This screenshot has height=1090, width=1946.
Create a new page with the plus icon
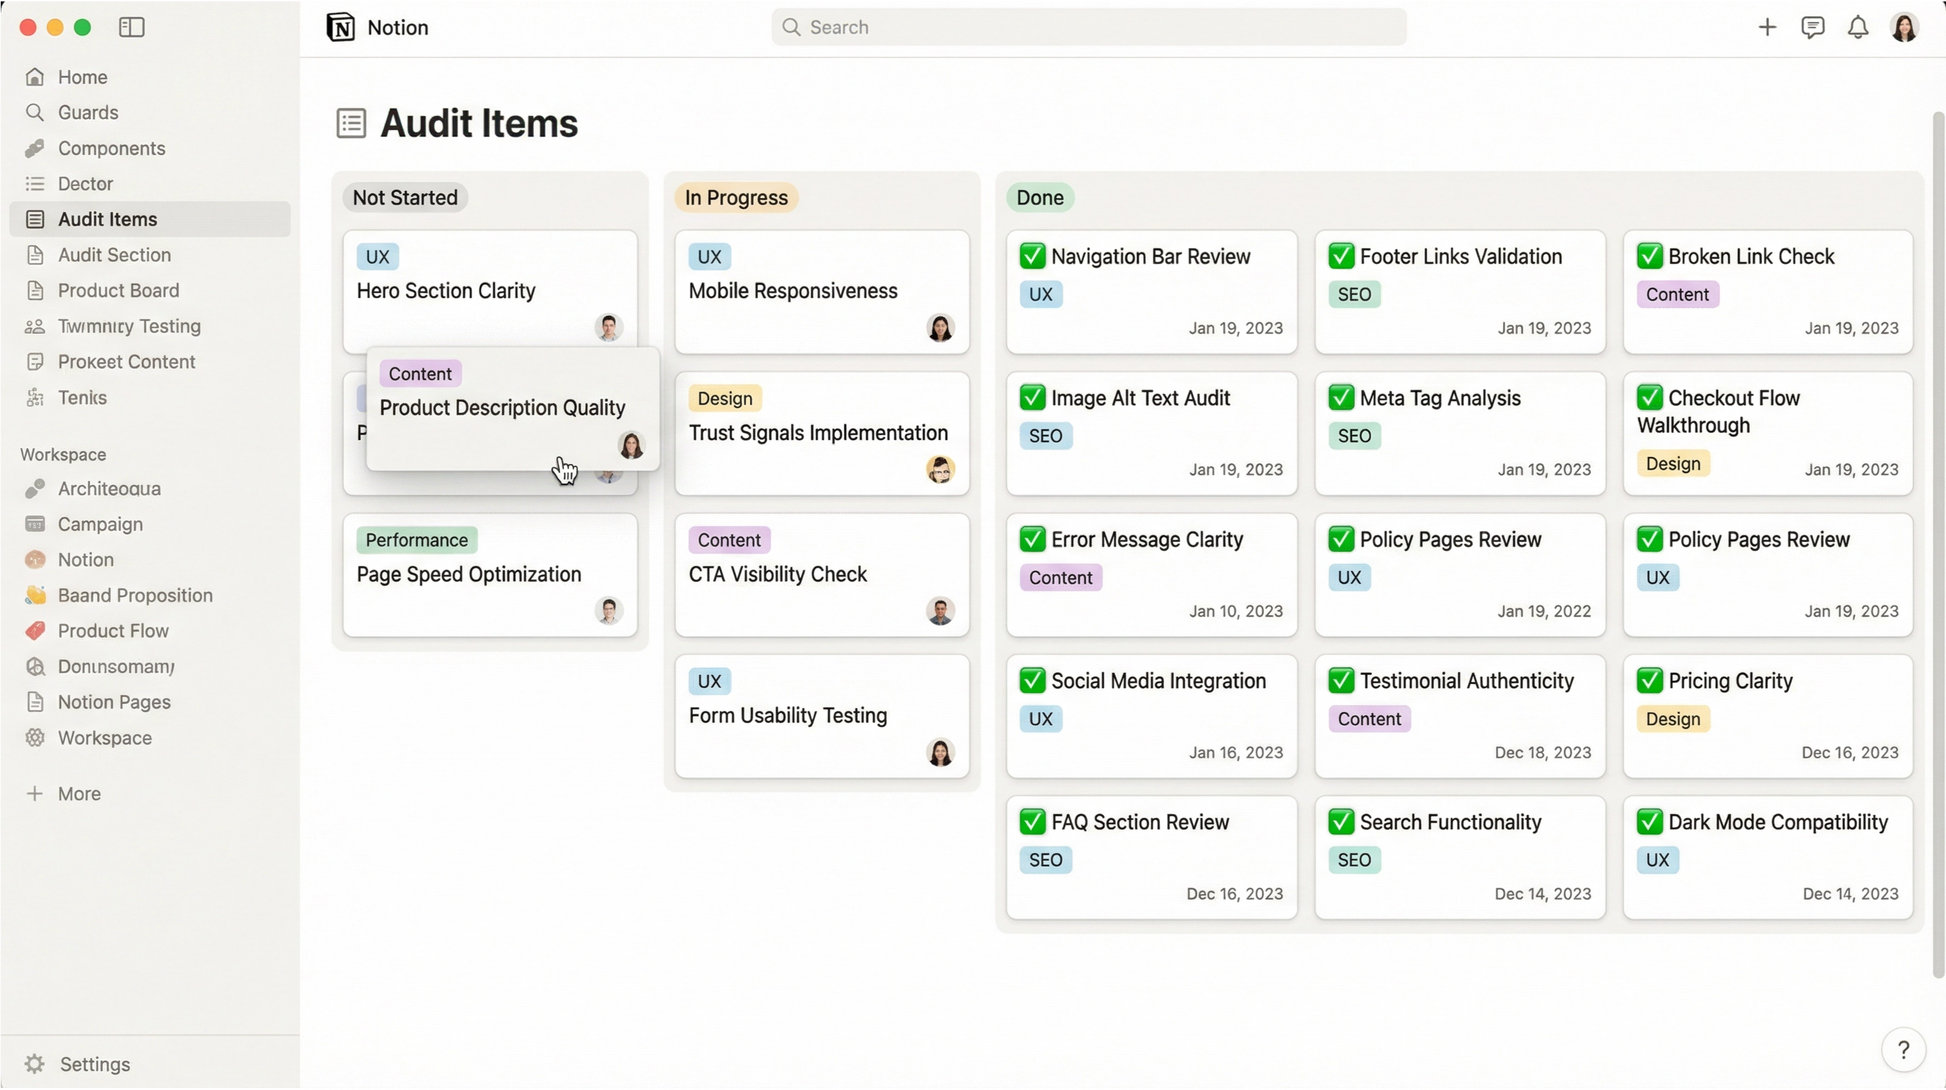click(x=1766, y=27)
